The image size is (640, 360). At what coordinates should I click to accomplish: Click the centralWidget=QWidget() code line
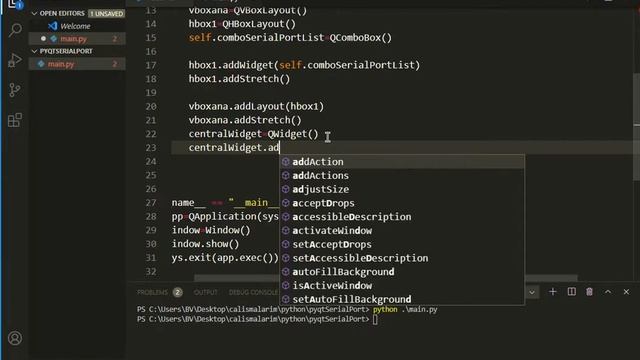pos(253,134)
